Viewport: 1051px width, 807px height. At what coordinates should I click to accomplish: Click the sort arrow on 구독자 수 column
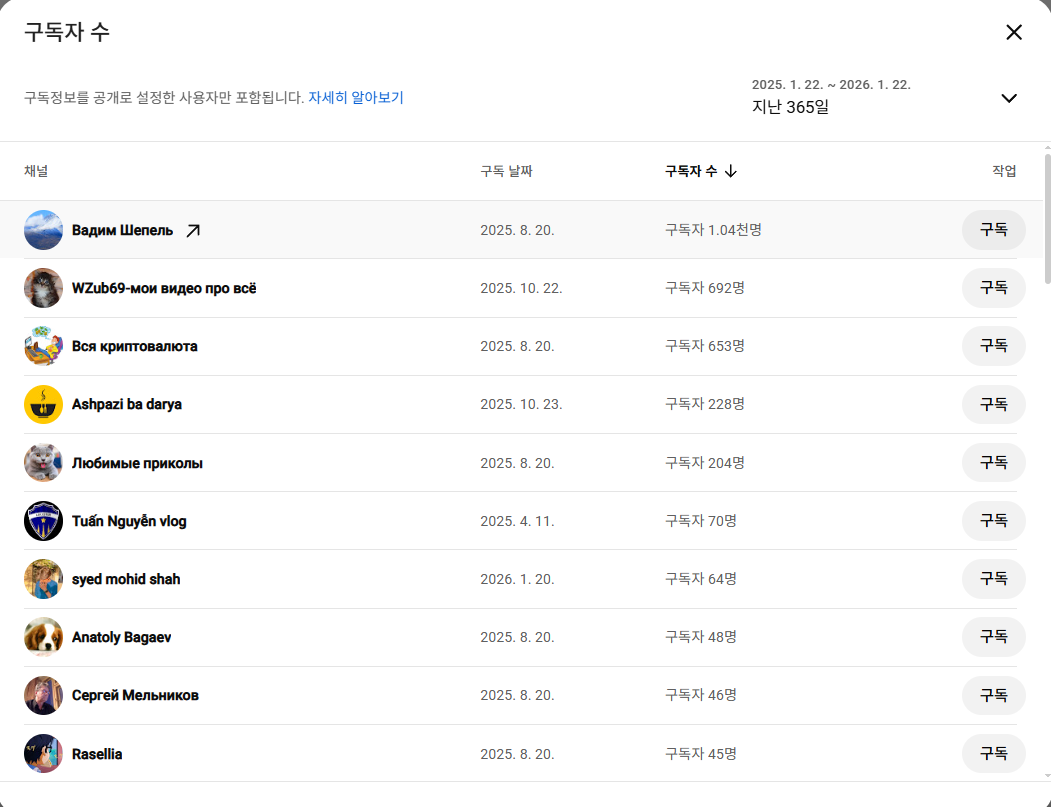[x=731, y=170]
